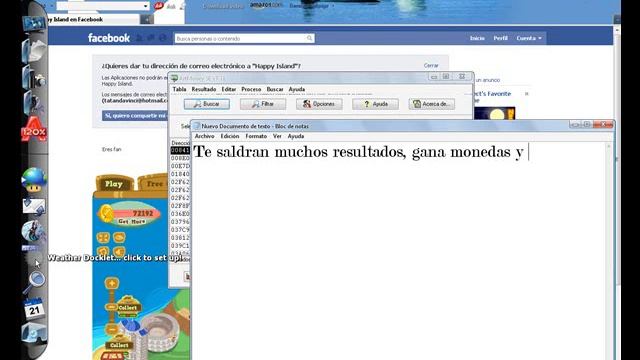
Task: Open Facebook messages icon
Action: point(151,38)
